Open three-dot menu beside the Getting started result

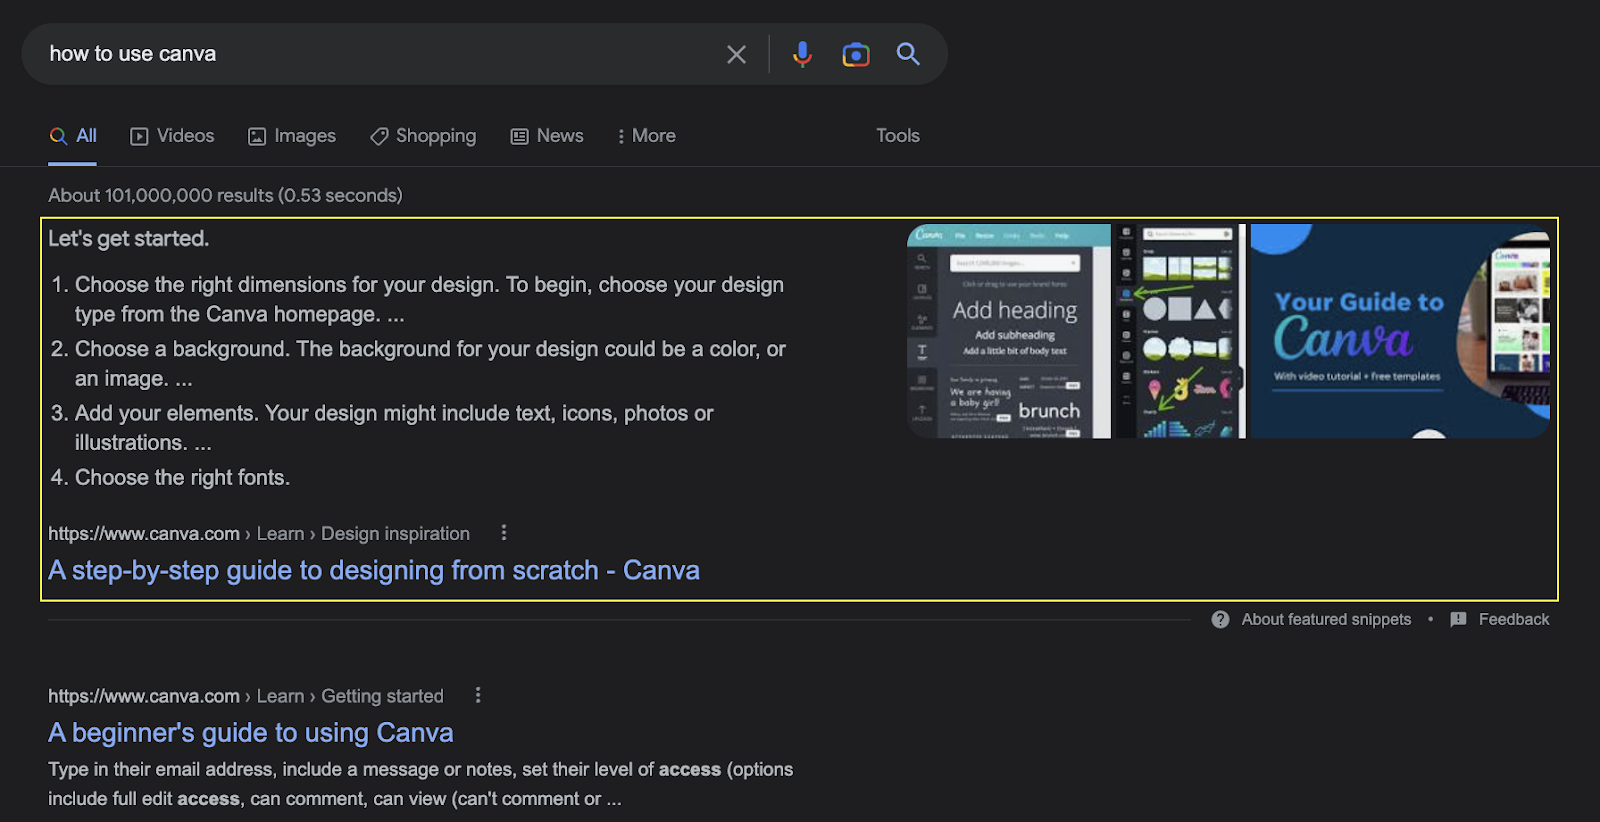[478, 695]
